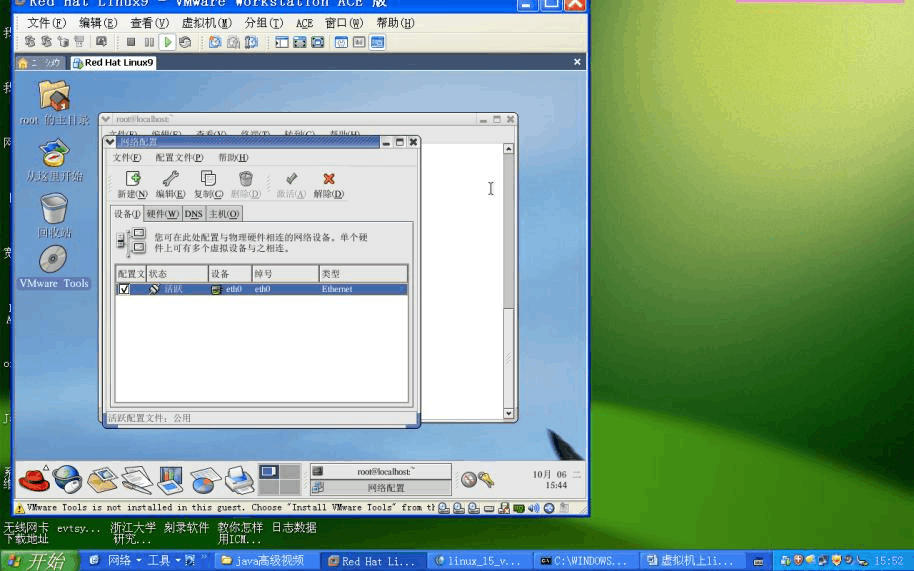Open the VMware Tools CD desktop icon
Screen dimensions: 914x571
coord(53,259)
